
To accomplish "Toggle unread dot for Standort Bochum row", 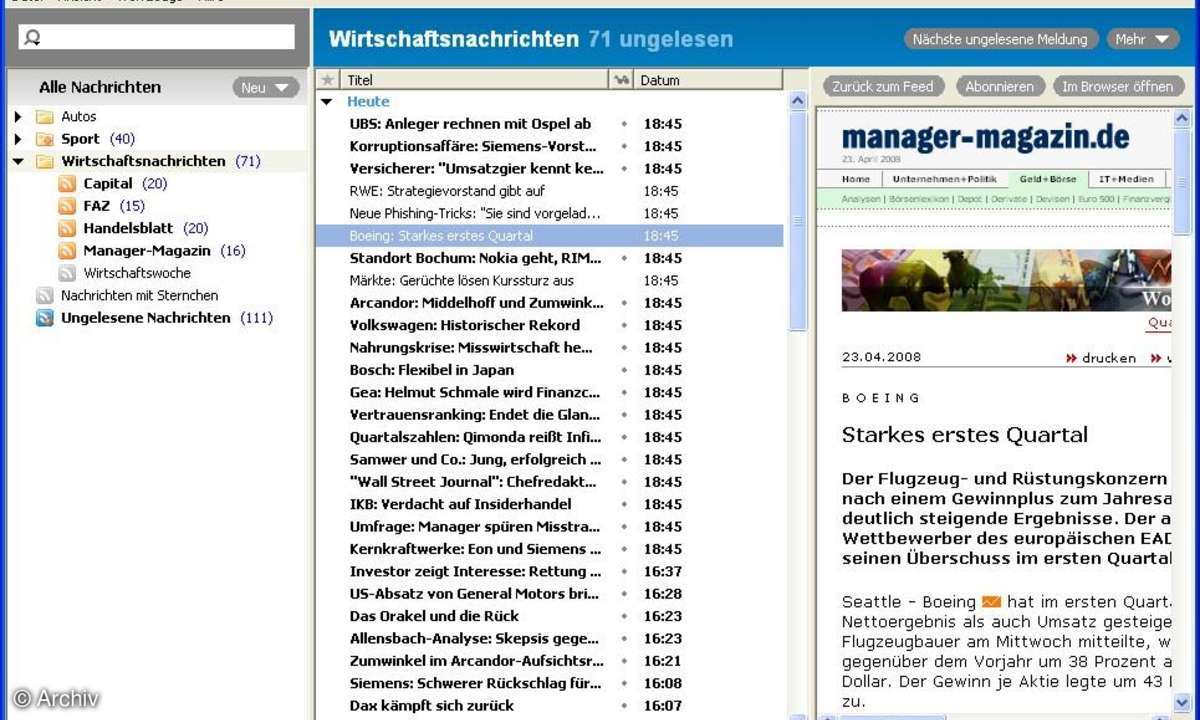I will tap(624, 258).
